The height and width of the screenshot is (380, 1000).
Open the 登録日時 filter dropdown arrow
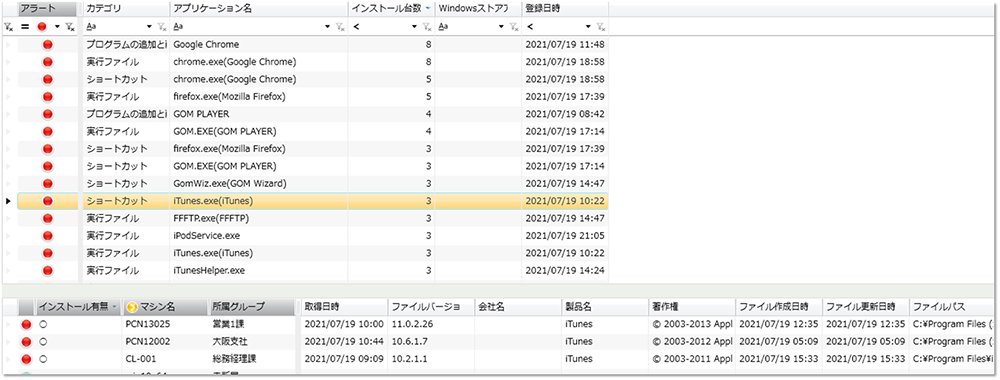587,27
